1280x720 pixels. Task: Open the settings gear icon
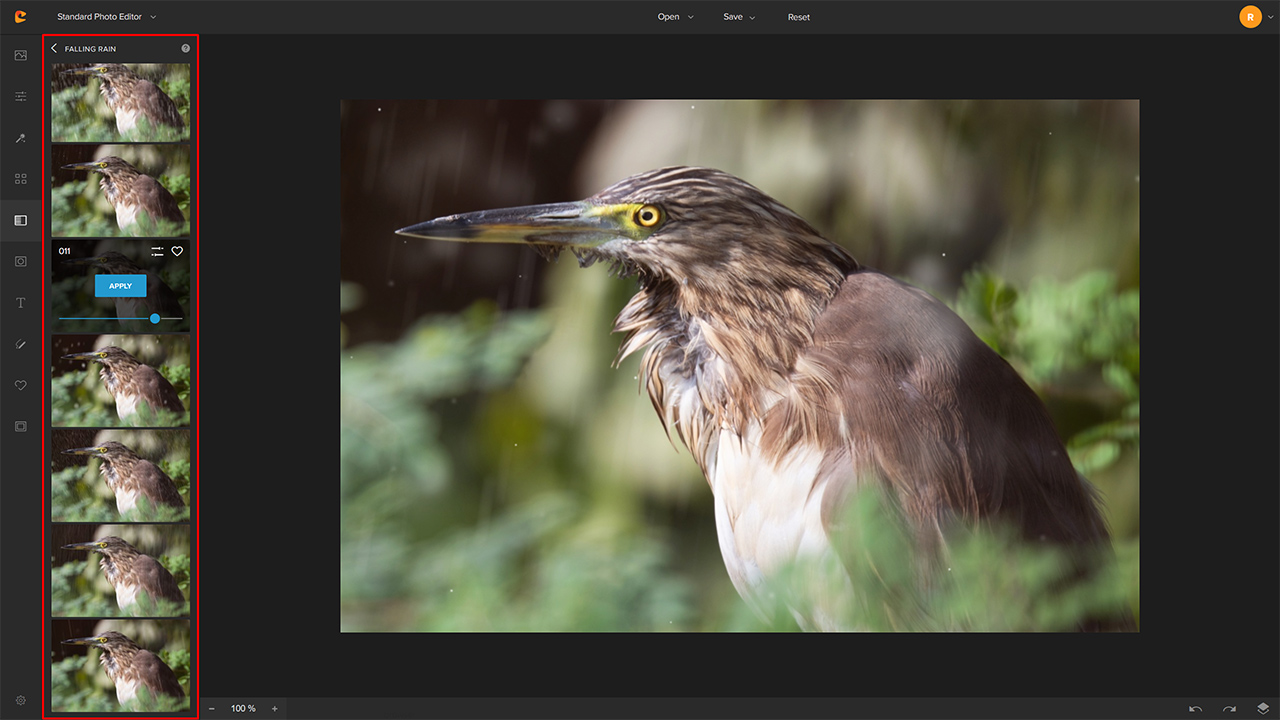20,700
